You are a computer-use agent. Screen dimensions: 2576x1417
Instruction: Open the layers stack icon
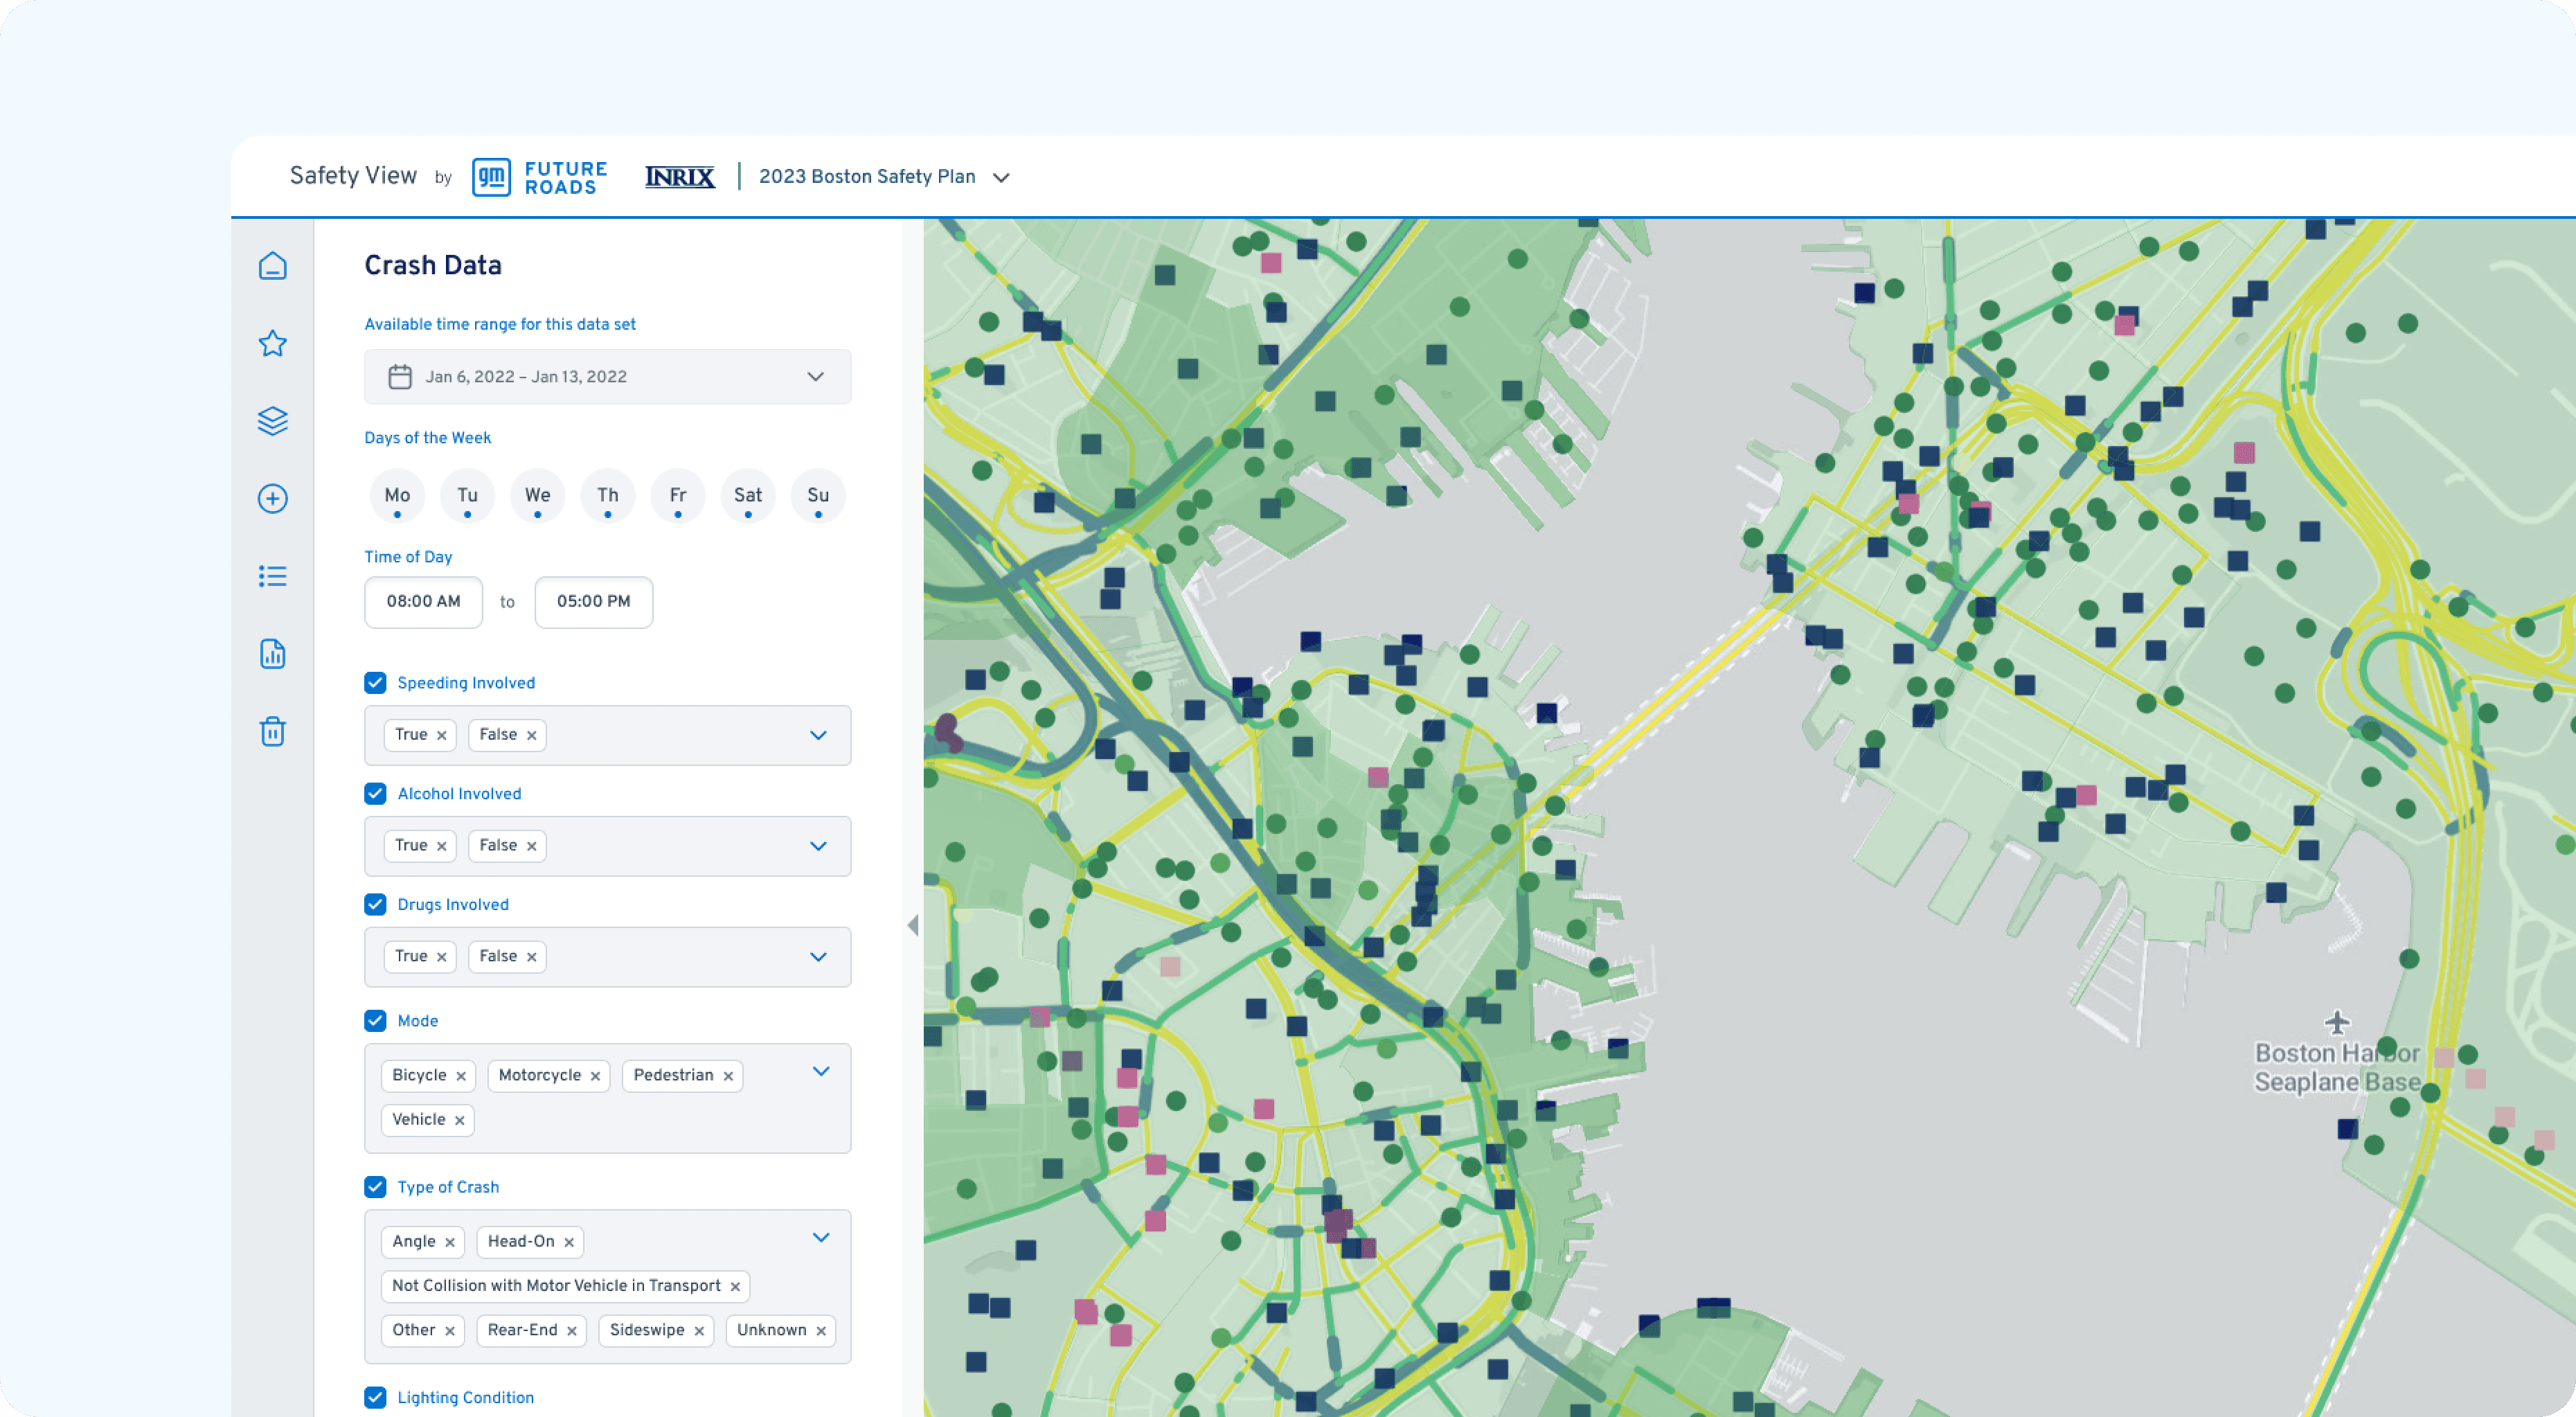pyautogui.click(x=272, y=421)
